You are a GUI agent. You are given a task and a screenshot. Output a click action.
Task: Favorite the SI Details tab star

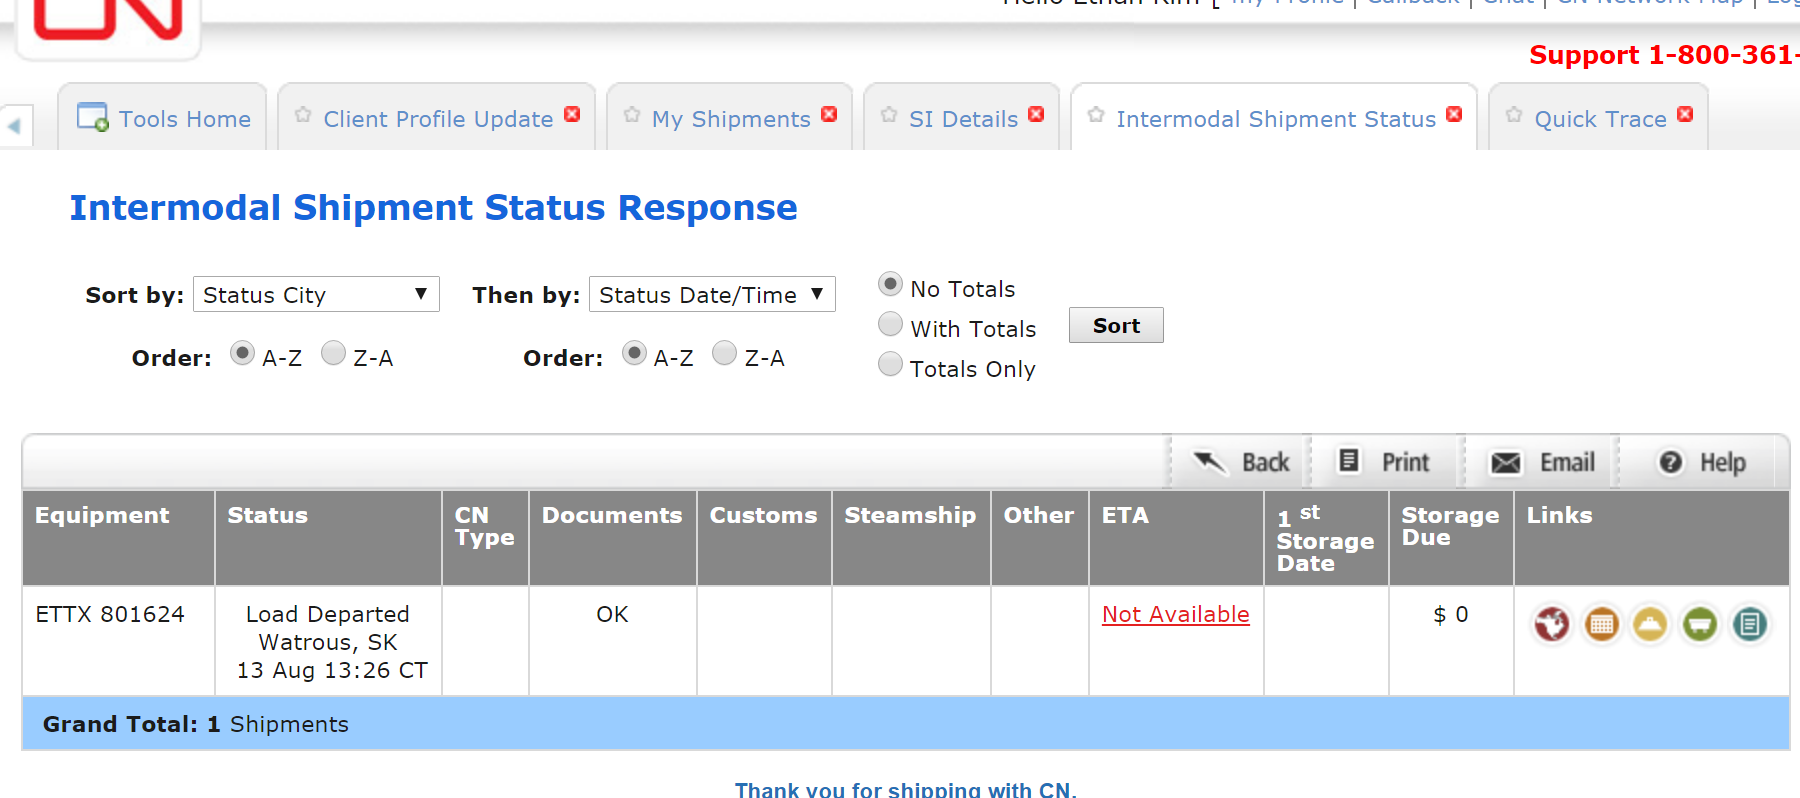click(x=889, y=115)
